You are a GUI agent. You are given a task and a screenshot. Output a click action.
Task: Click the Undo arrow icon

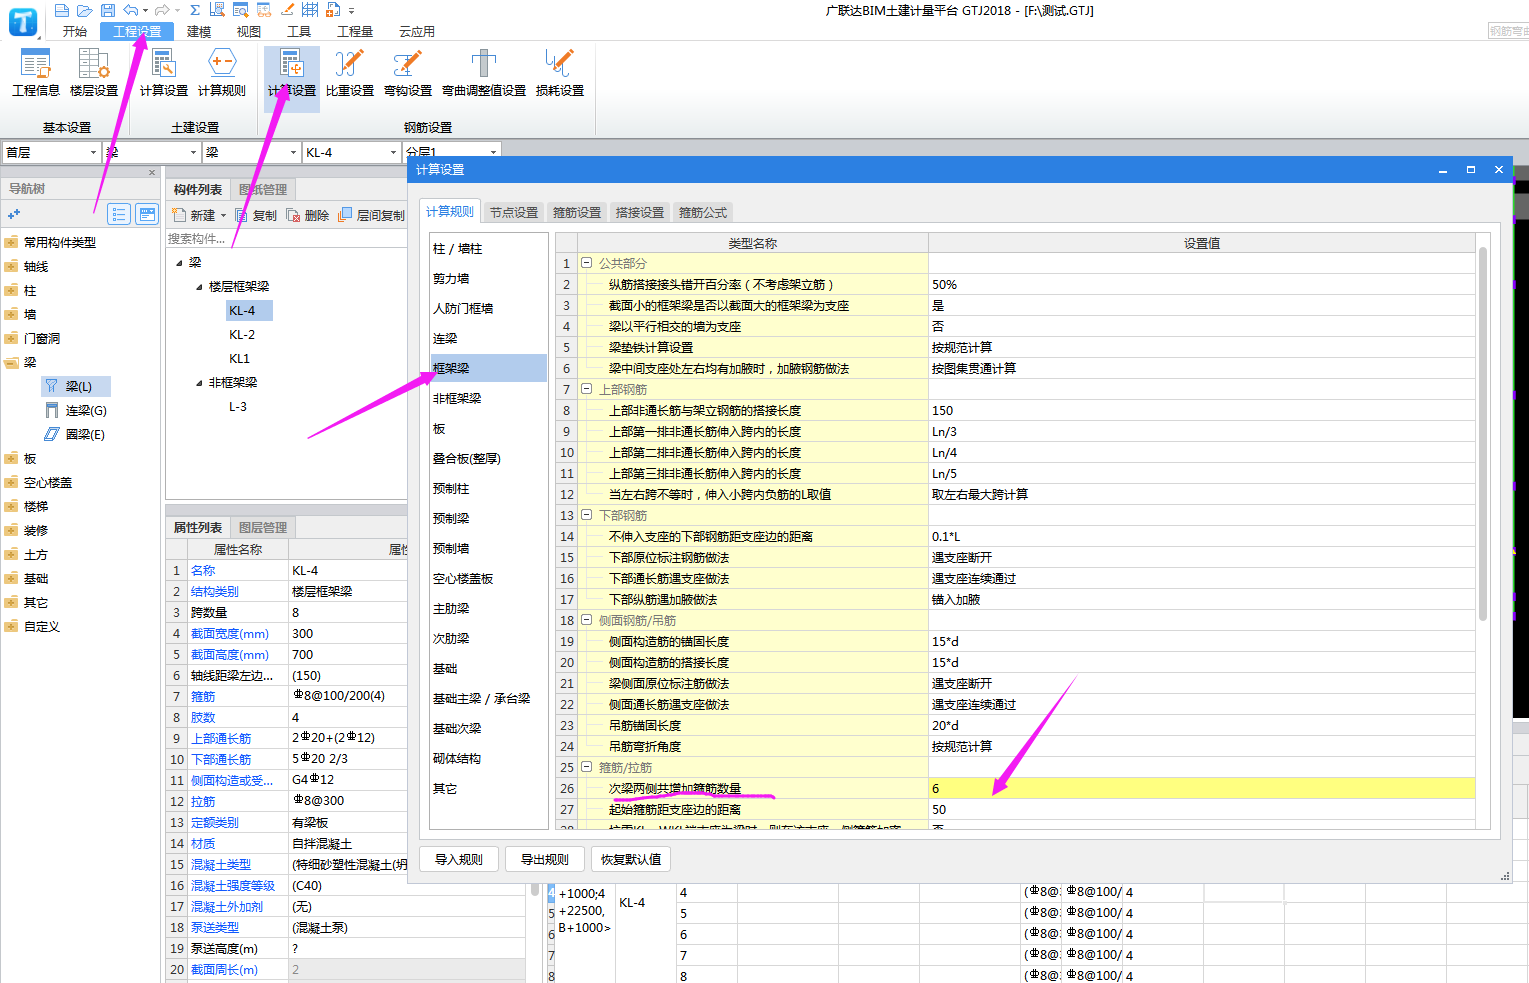click(131, 10)
